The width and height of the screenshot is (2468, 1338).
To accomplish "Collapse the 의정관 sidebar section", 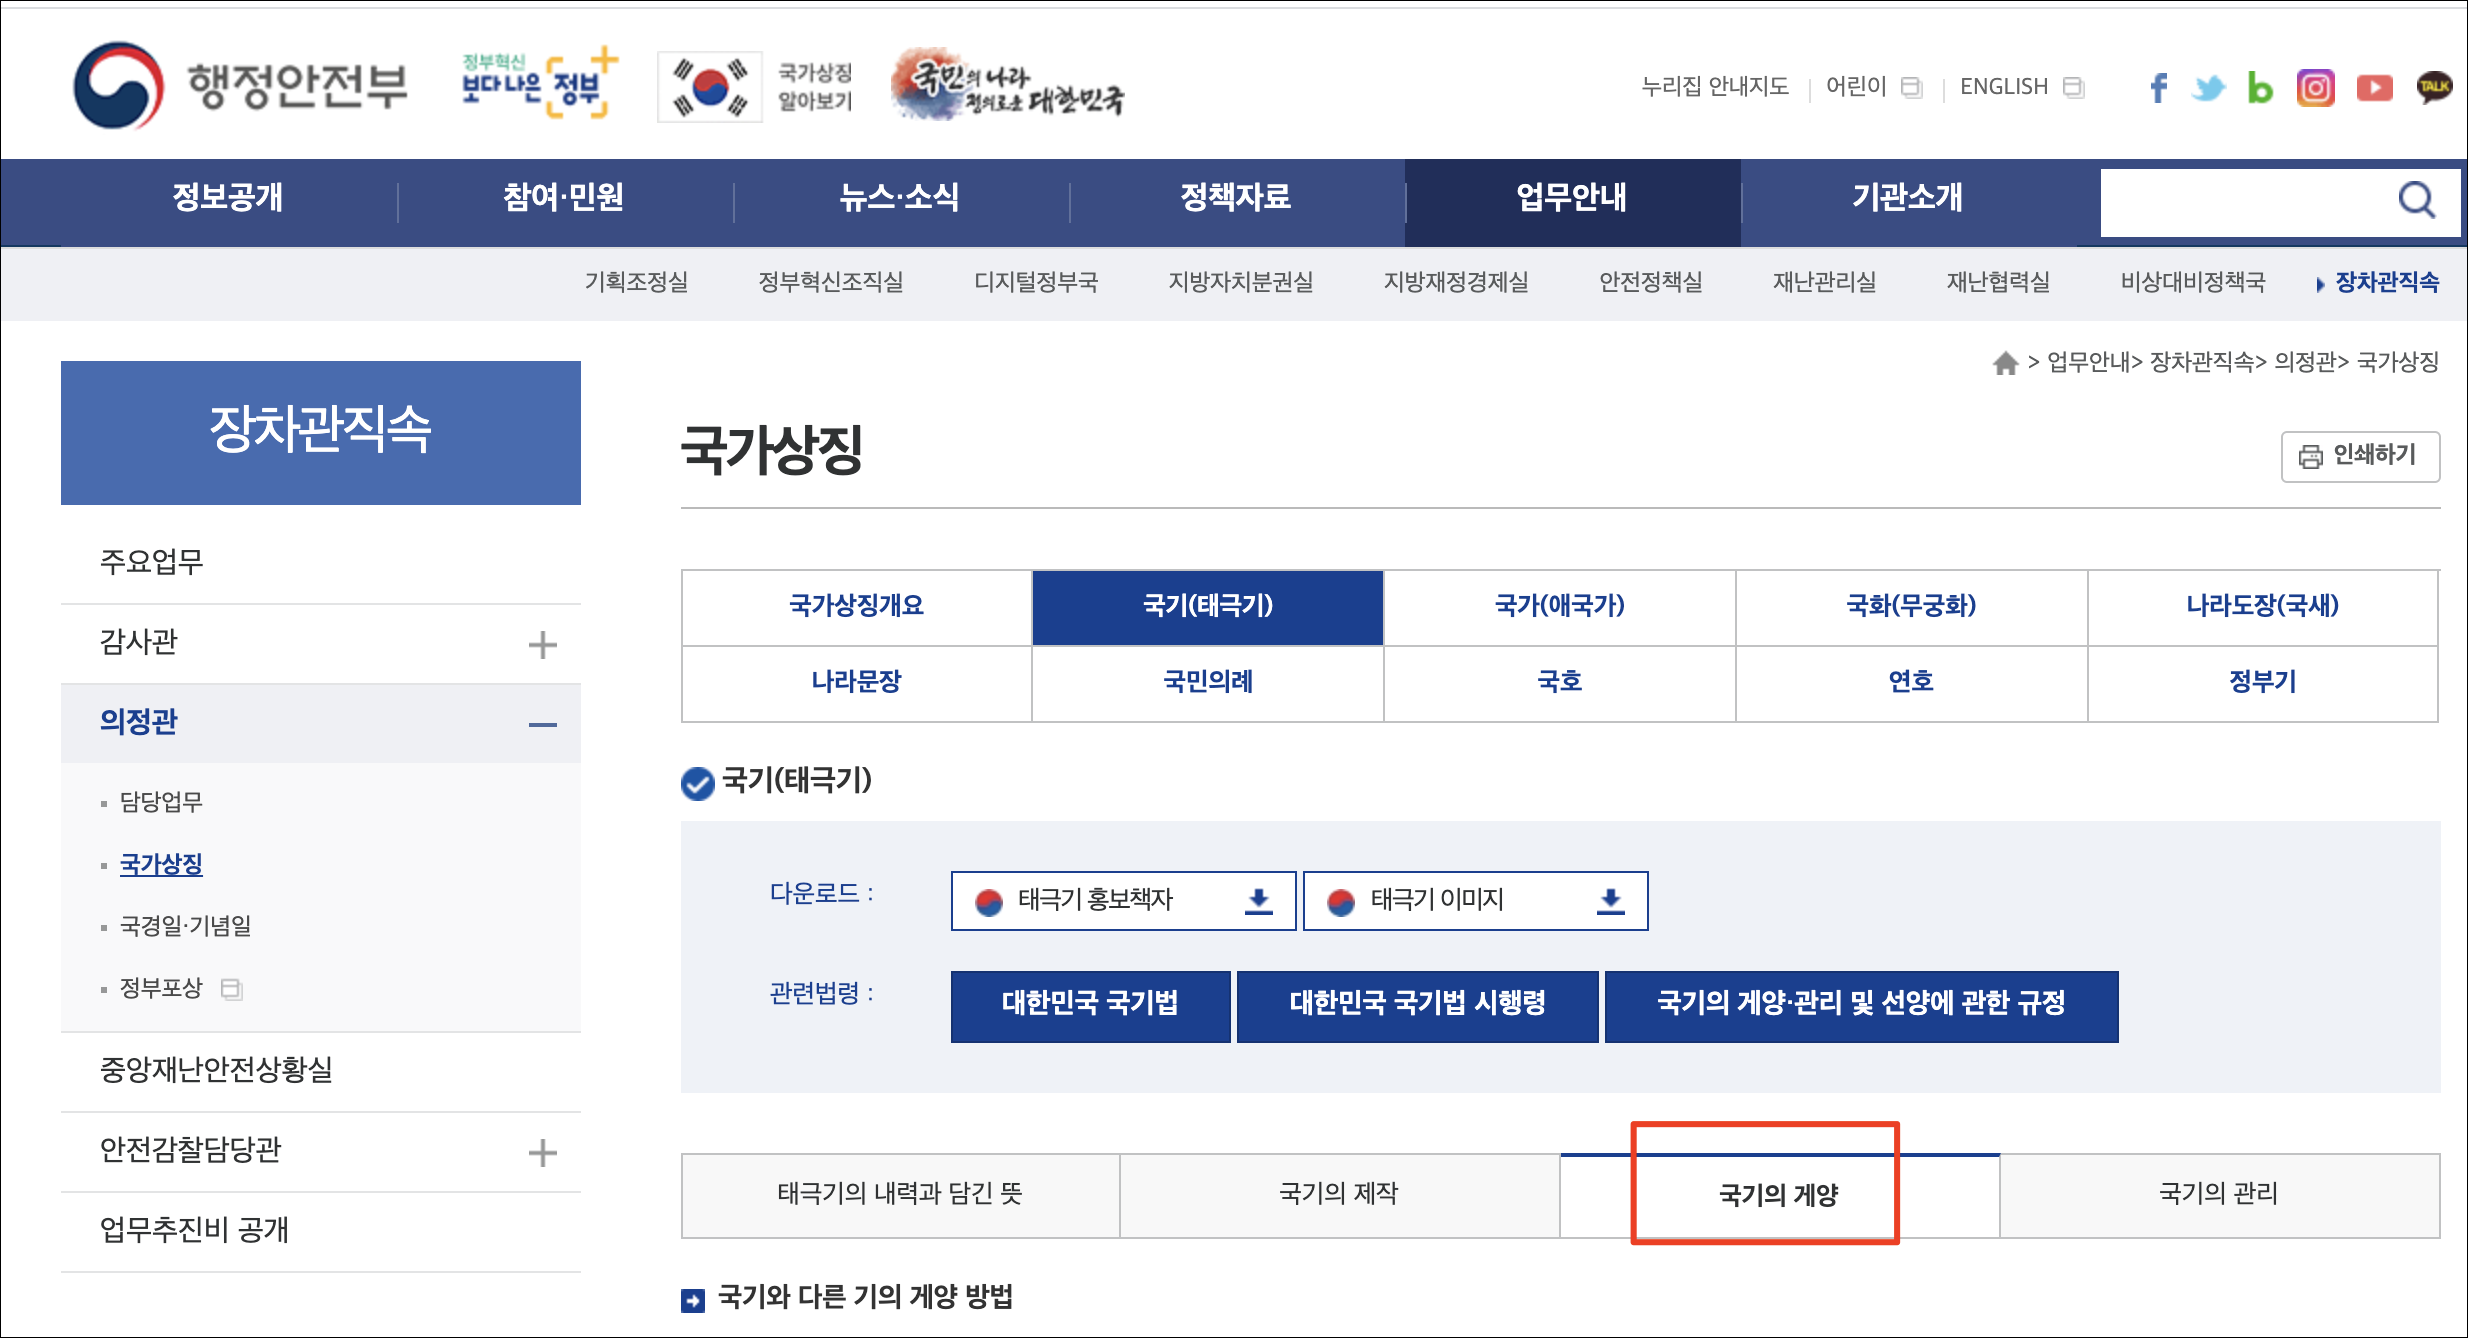I will pos(542,725).
